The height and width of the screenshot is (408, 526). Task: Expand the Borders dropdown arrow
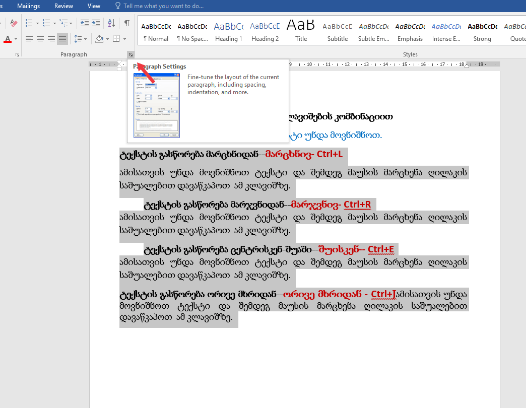click(124, 39)
